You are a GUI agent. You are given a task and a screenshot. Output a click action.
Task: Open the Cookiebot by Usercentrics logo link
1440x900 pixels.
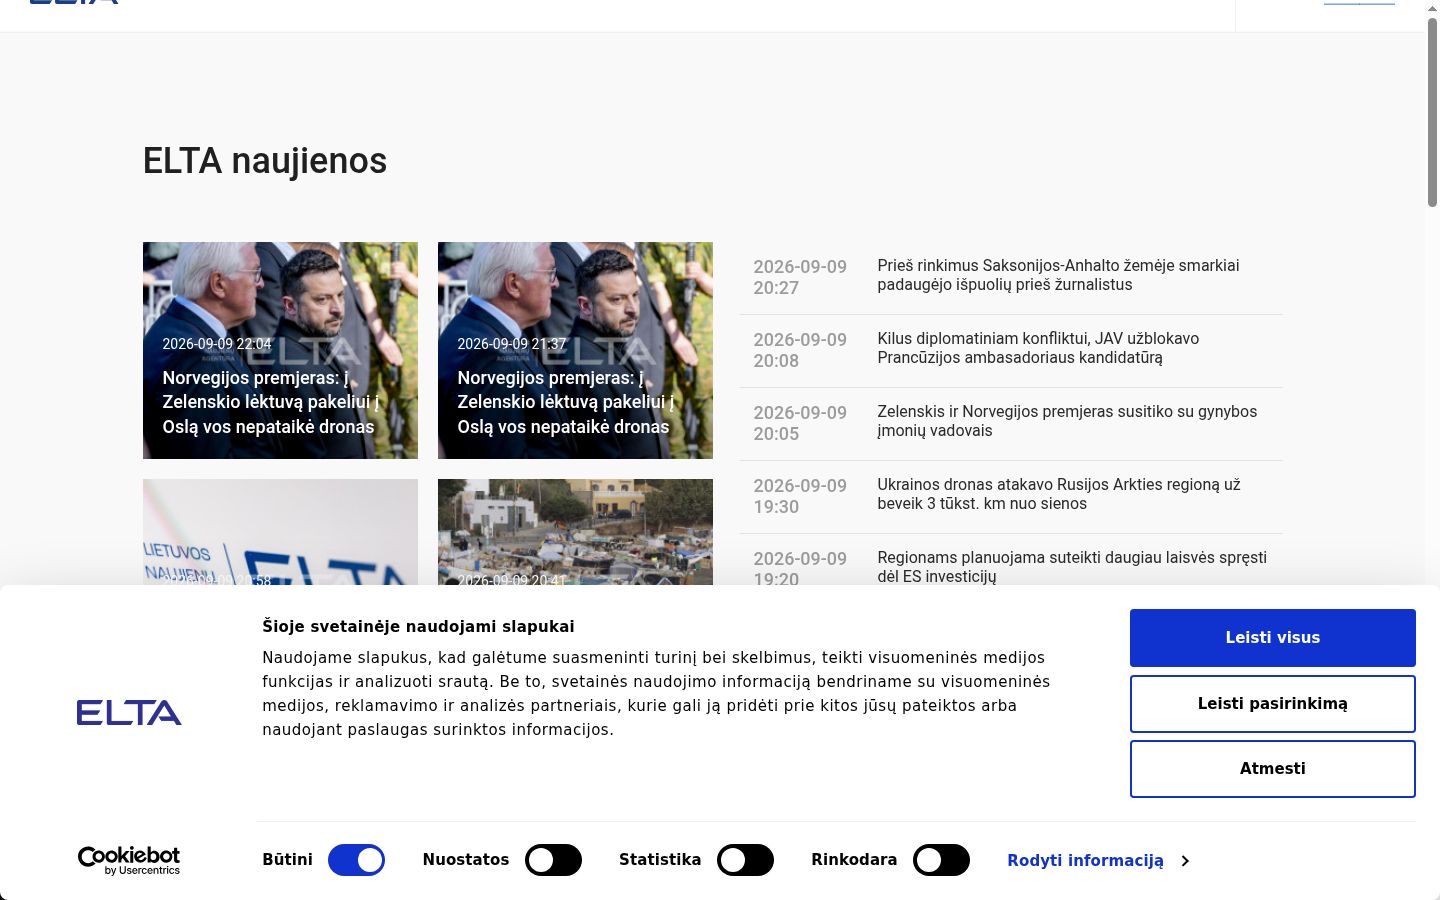point(129,860)
